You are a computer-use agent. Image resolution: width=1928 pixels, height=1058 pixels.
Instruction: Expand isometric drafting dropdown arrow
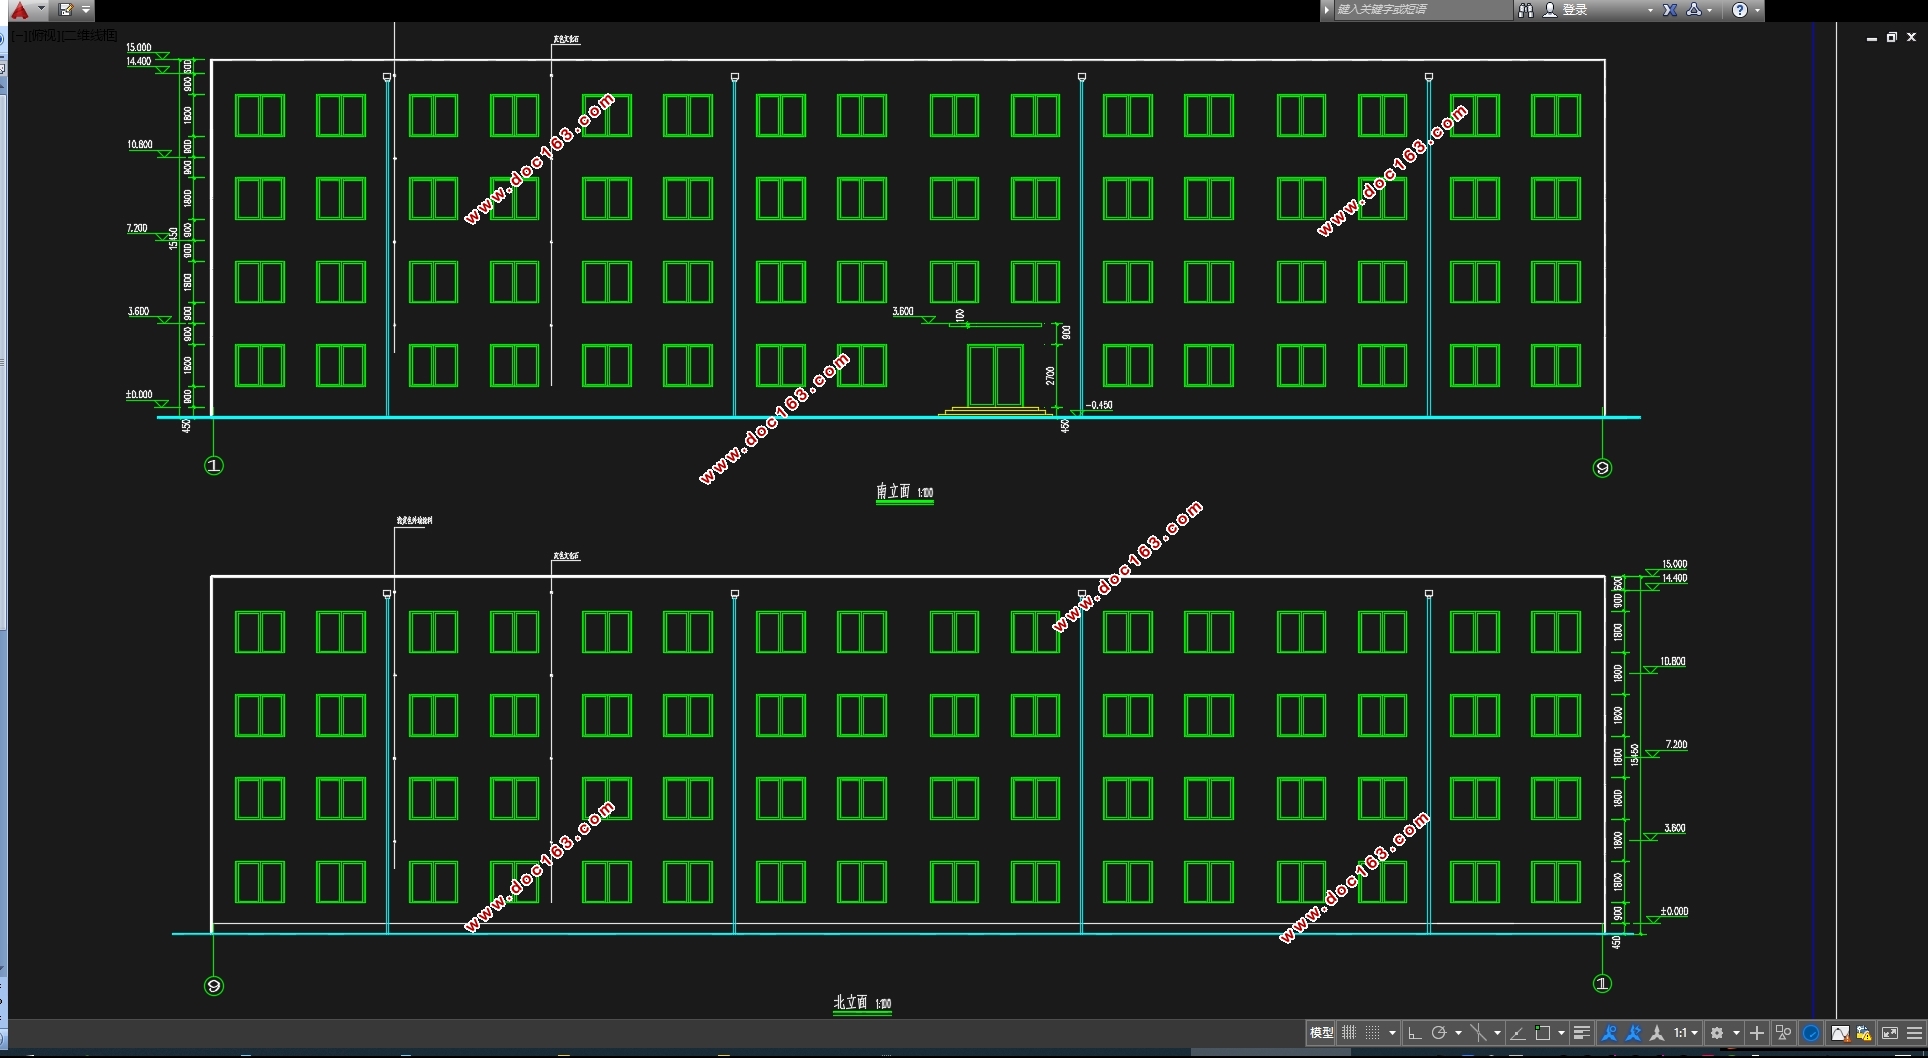click(1497, 1033)
